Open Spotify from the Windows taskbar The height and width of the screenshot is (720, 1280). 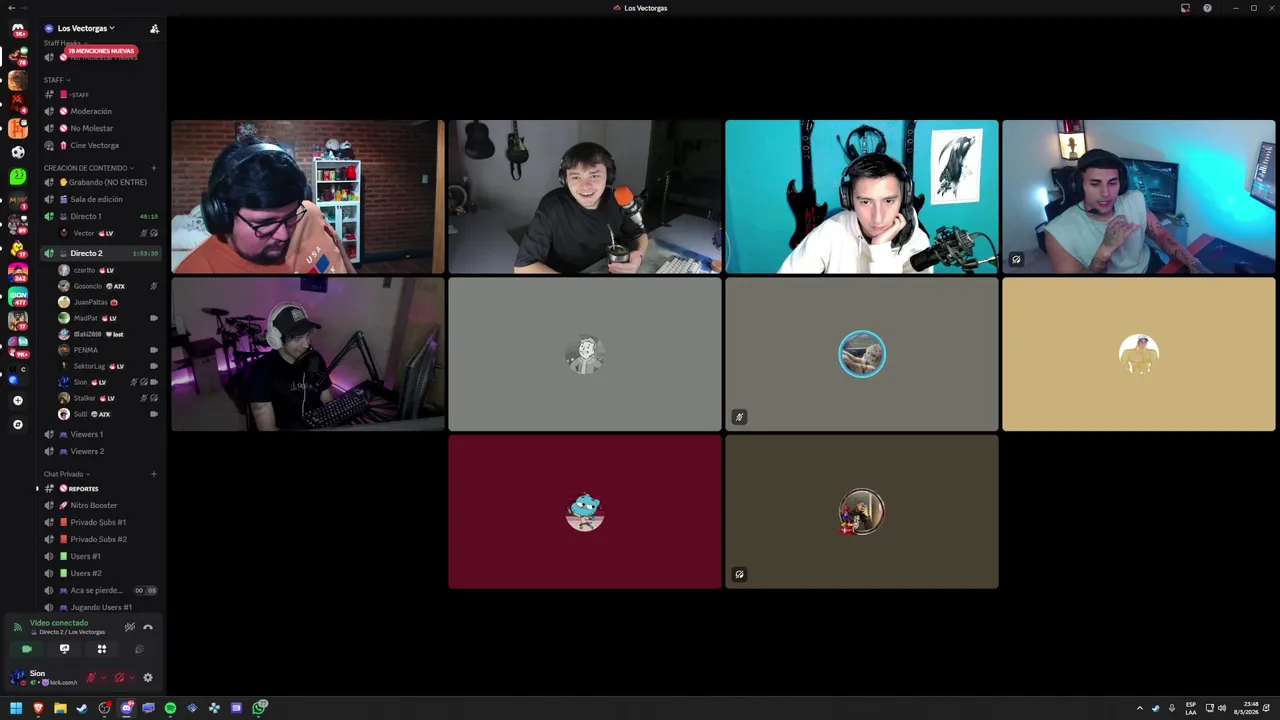[x=170, y=708]
